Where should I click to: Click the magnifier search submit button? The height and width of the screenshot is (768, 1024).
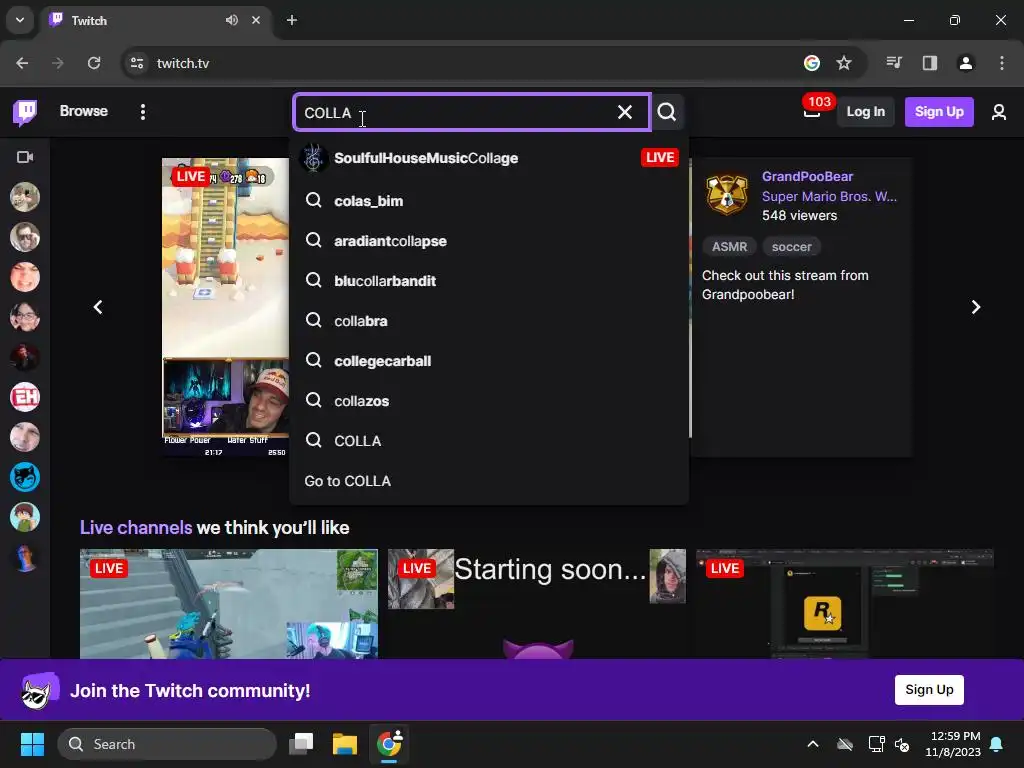point(667,112)
